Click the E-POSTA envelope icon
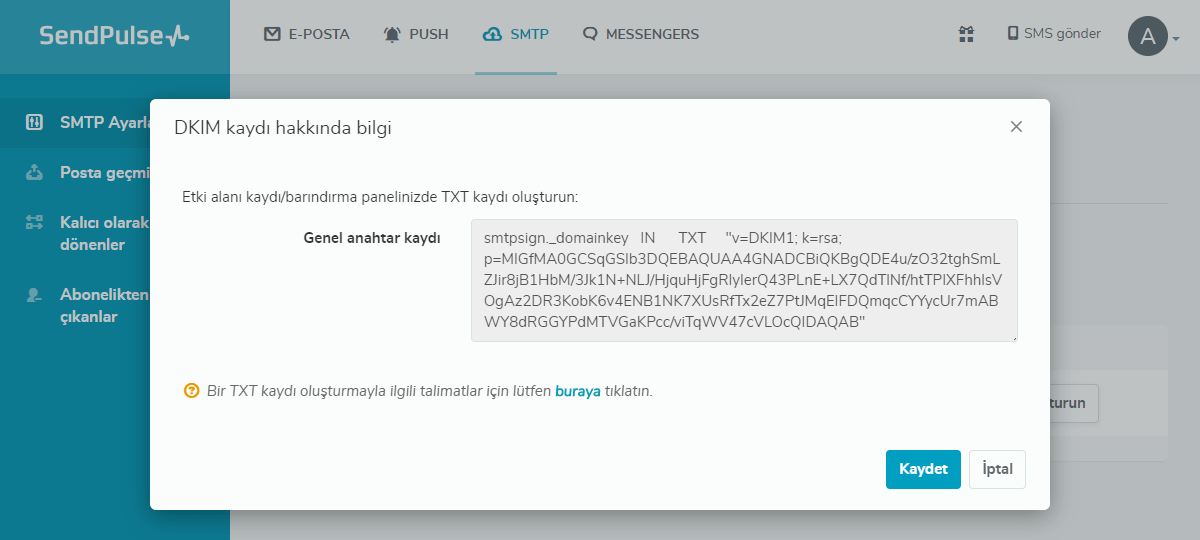The image size is (1200, 540). click(272, 34)
